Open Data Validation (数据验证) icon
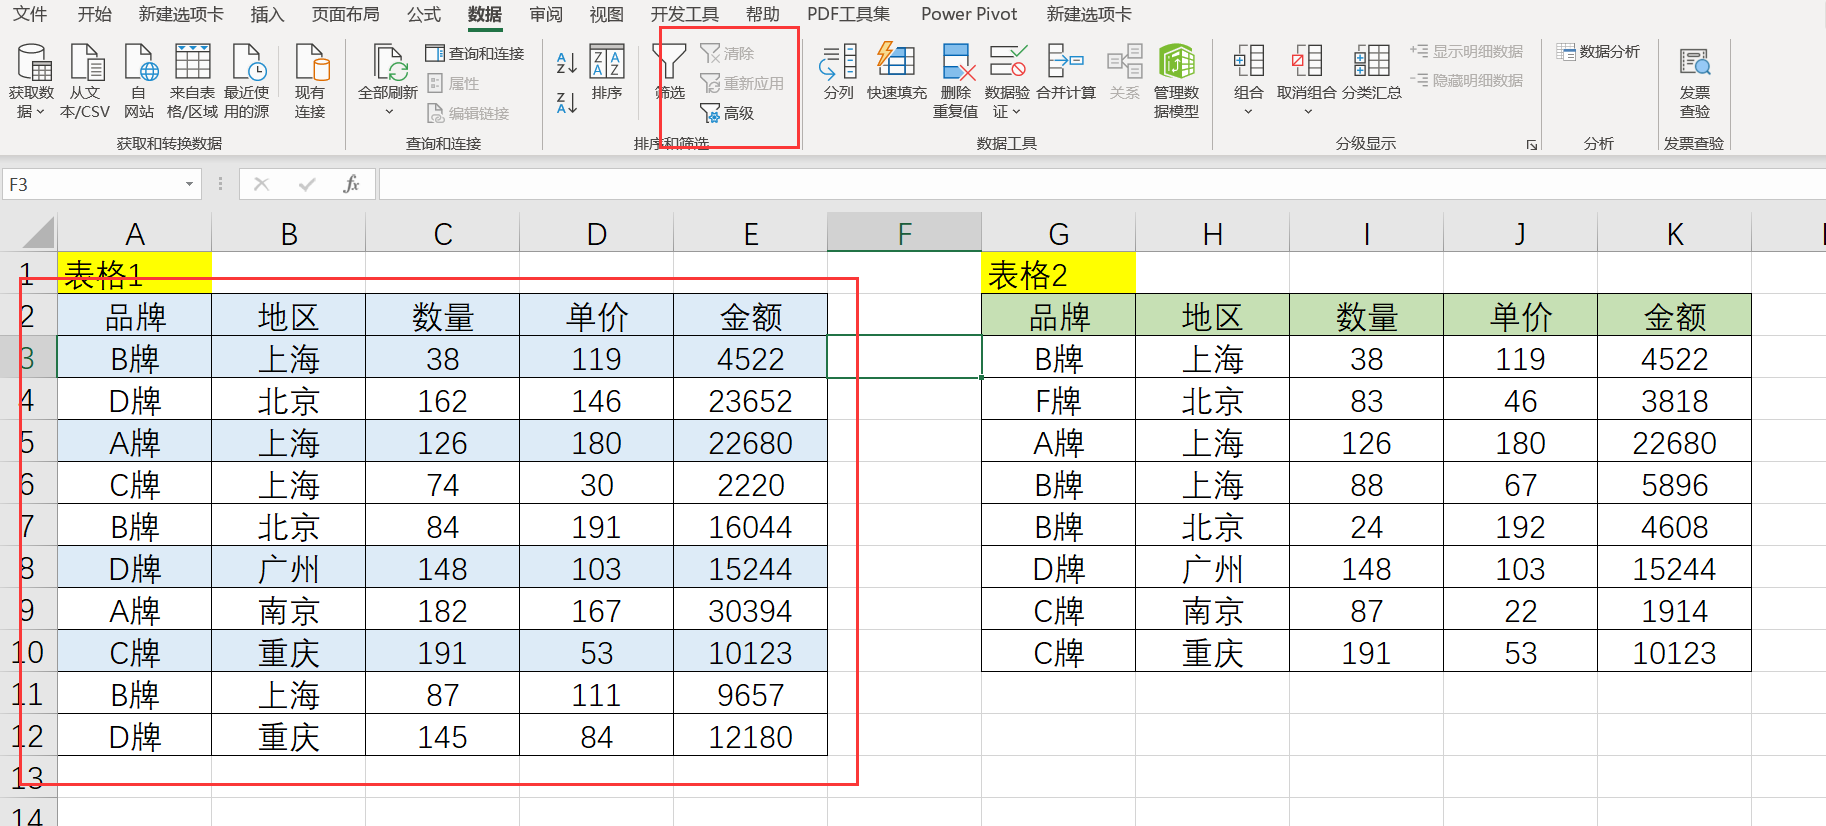This screenshot has height=826, width=1826. point(1007,62)
